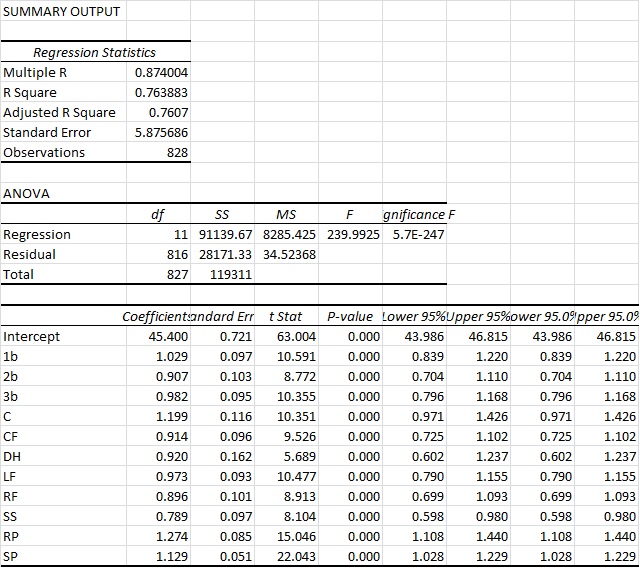640x568 pixels.
Task: Select the ANOVA SS column header
Action: [x=222, y=214]
